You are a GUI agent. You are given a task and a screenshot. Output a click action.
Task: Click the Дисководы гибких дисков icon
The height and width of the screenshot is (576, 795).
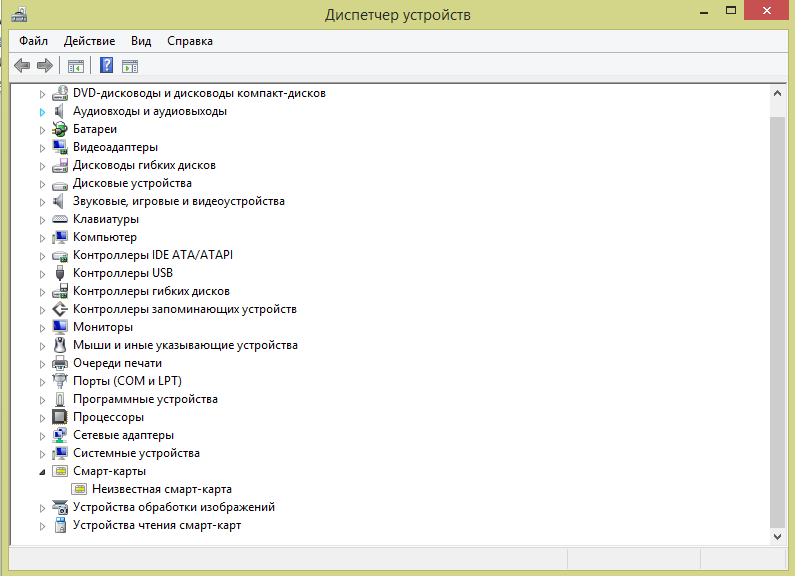[x=60, y=165]
